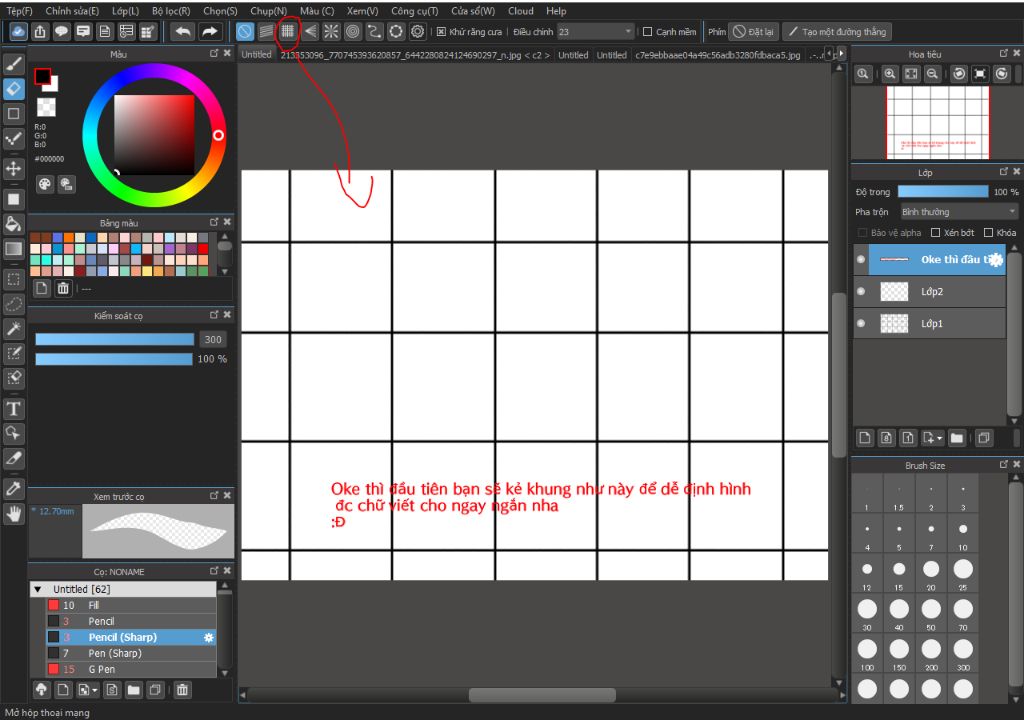Zoom in using Hoa tiêu magnifier plus
Image resolution: width=1024 pixels, height=720 pixels.
pos(889,74)
